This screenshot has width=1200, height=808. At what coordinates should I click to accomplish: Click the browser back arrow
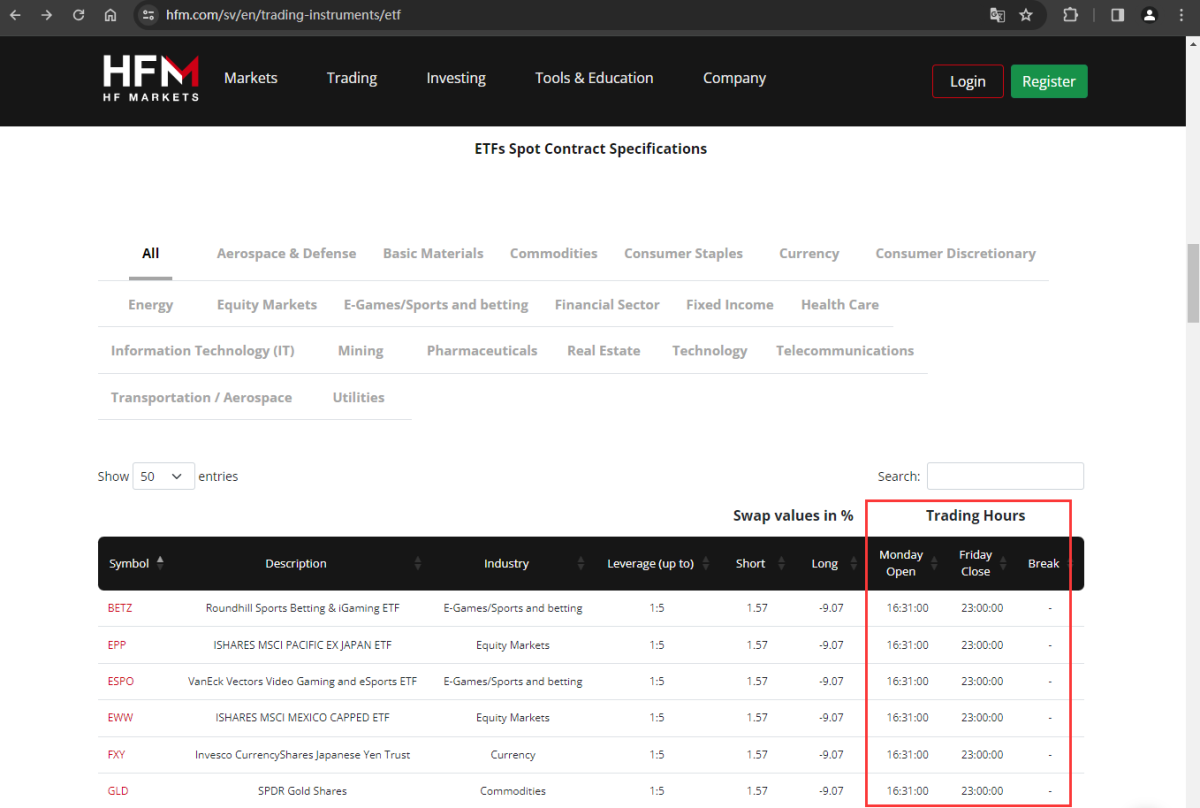pos(15,15)
